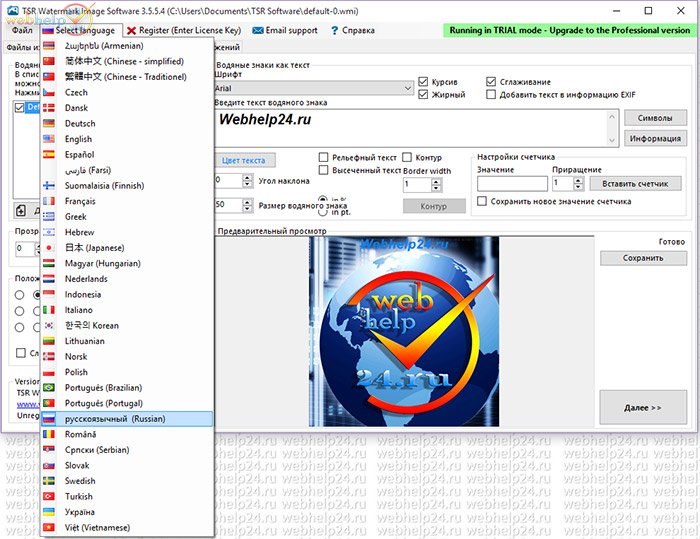Click the Вставить счетчик button

(x=635, y=184)
